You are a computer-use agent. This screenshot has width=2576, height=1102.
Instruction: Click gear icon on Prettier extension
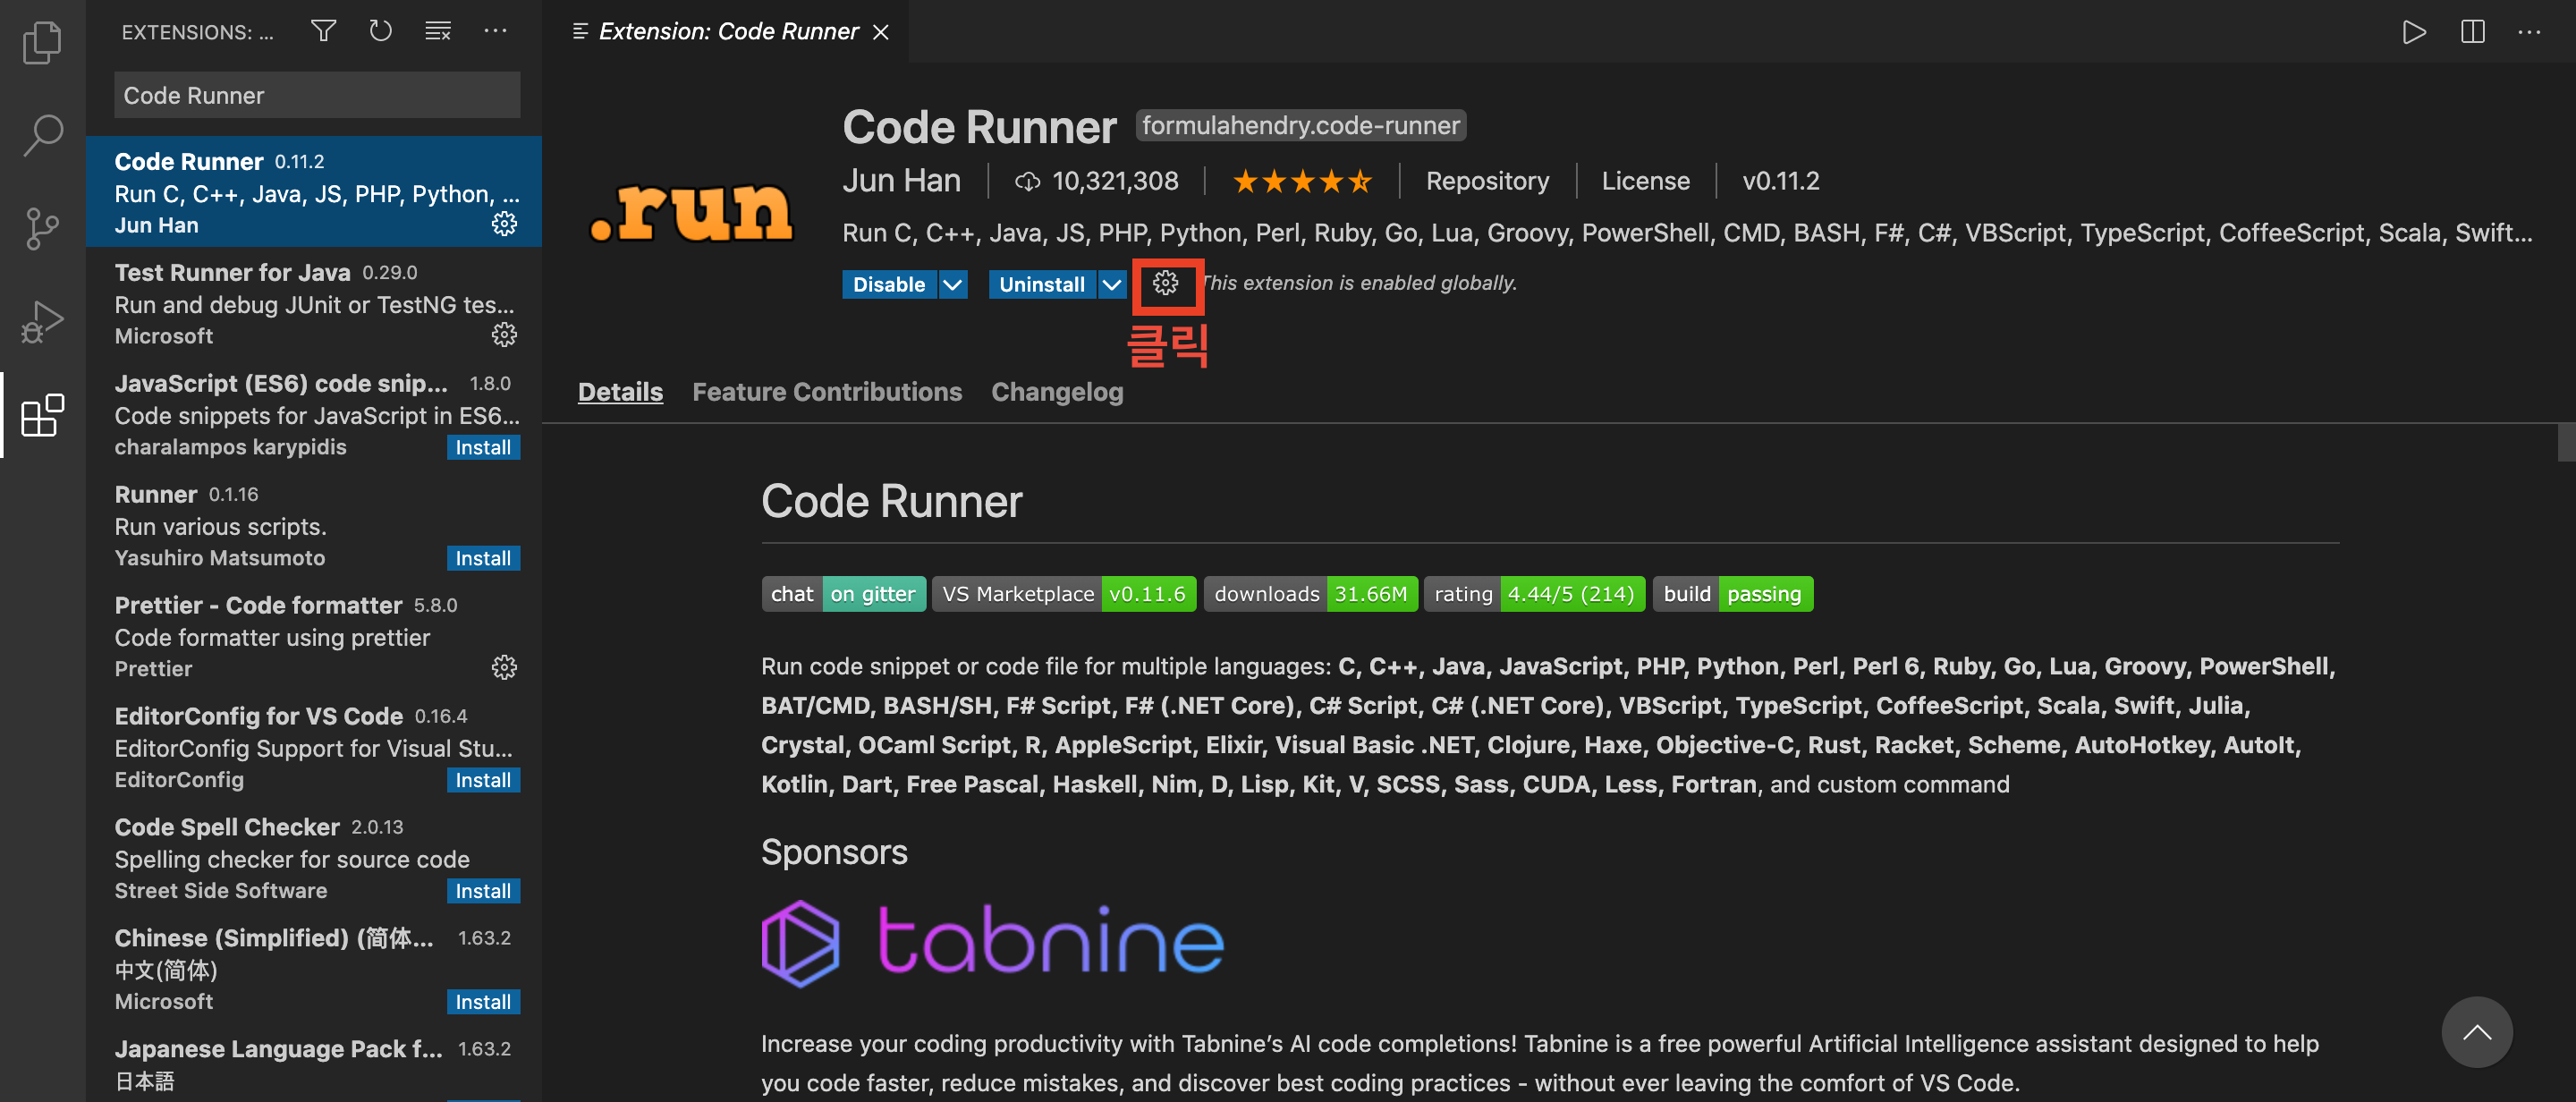504,667
